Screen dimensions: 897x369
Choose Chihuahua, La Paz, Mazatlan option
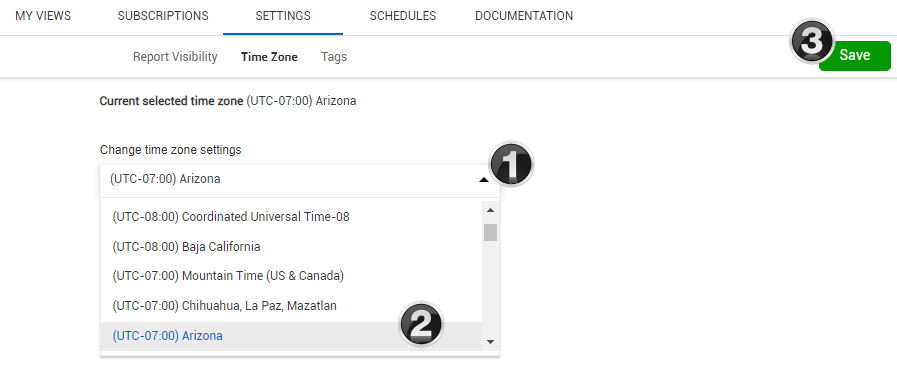pyautogui.click(x=292, y=305)
